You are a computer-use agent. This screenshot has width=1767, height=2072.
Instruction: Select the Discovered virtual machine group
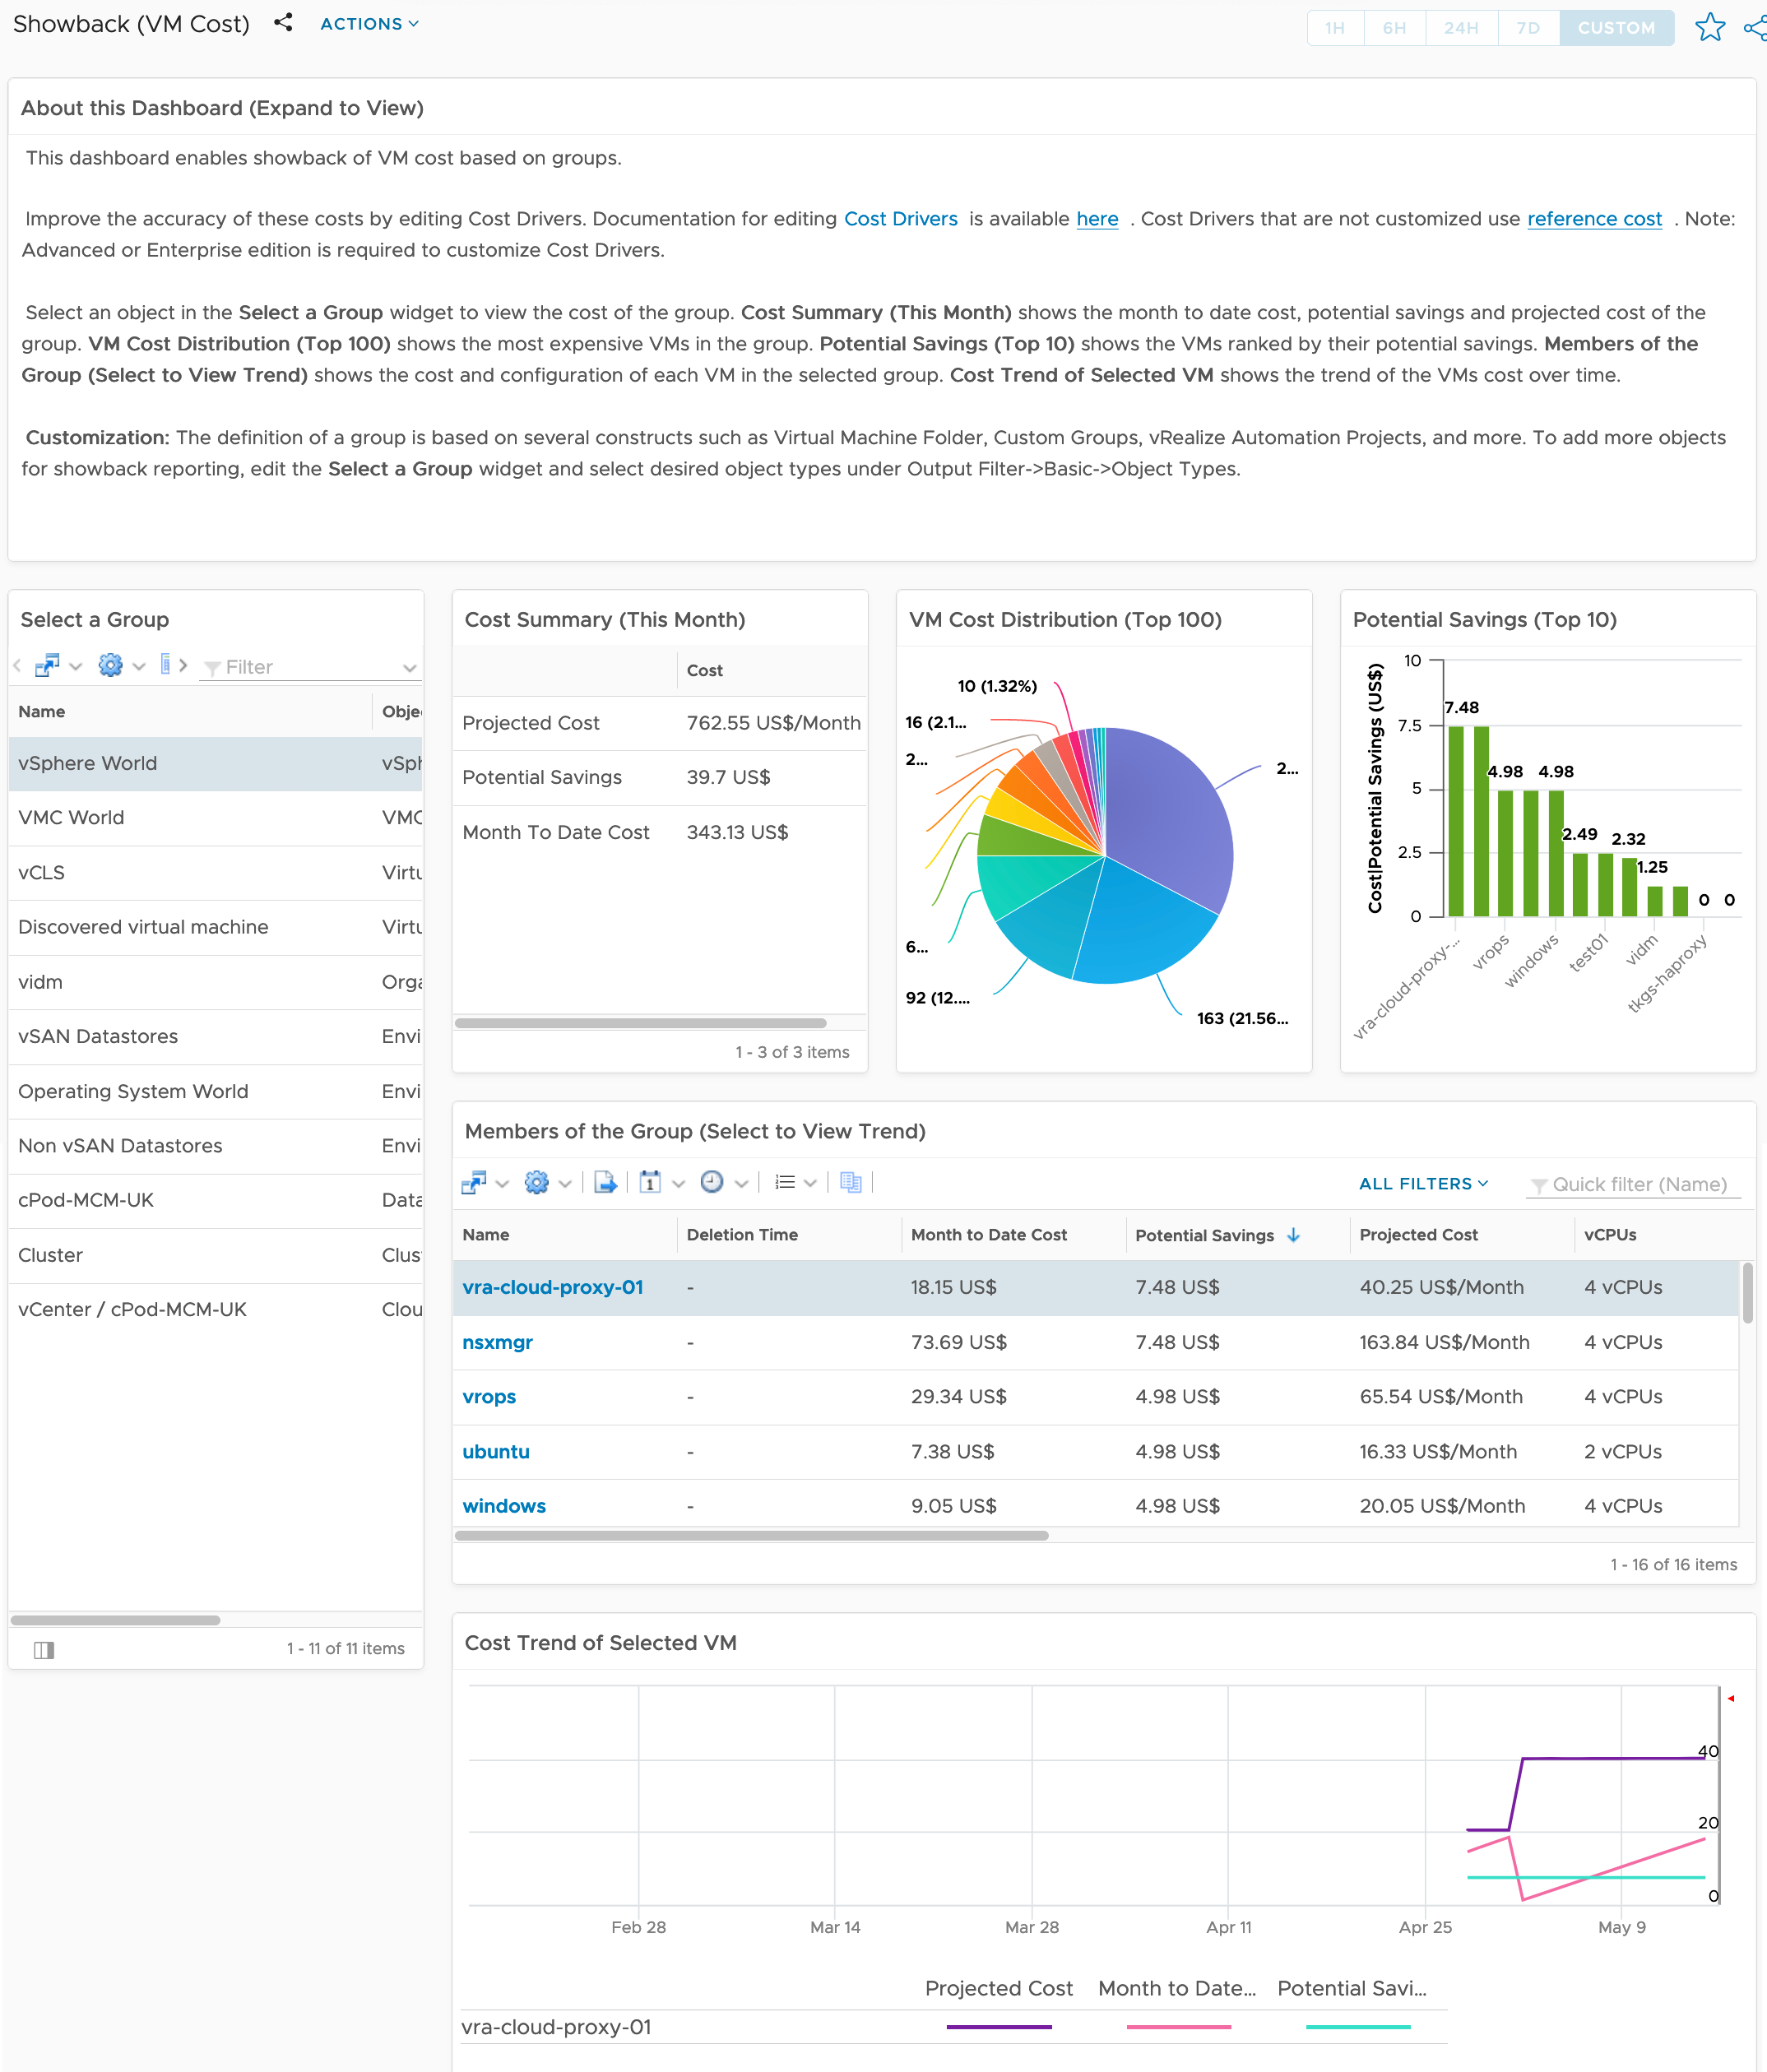pyautogui.click(x=215, y=927)
